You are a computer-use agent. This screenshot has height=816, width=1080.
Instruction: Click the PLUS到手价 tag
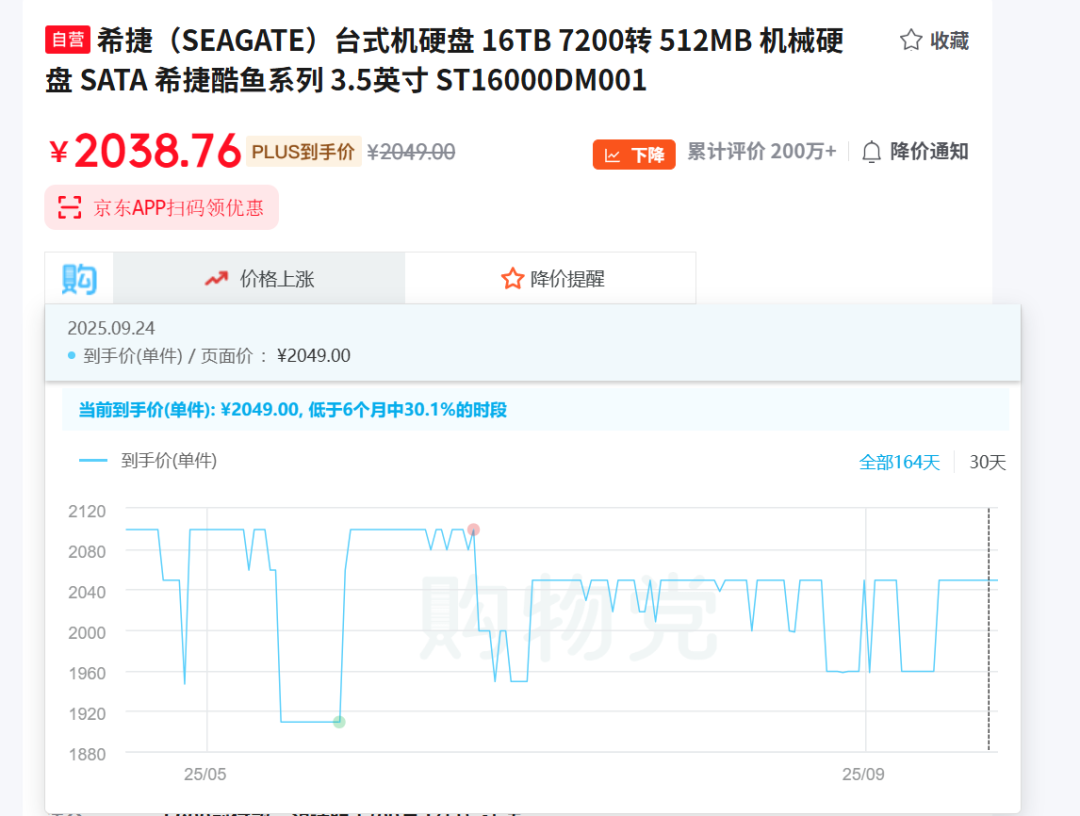tap(304, 151)
